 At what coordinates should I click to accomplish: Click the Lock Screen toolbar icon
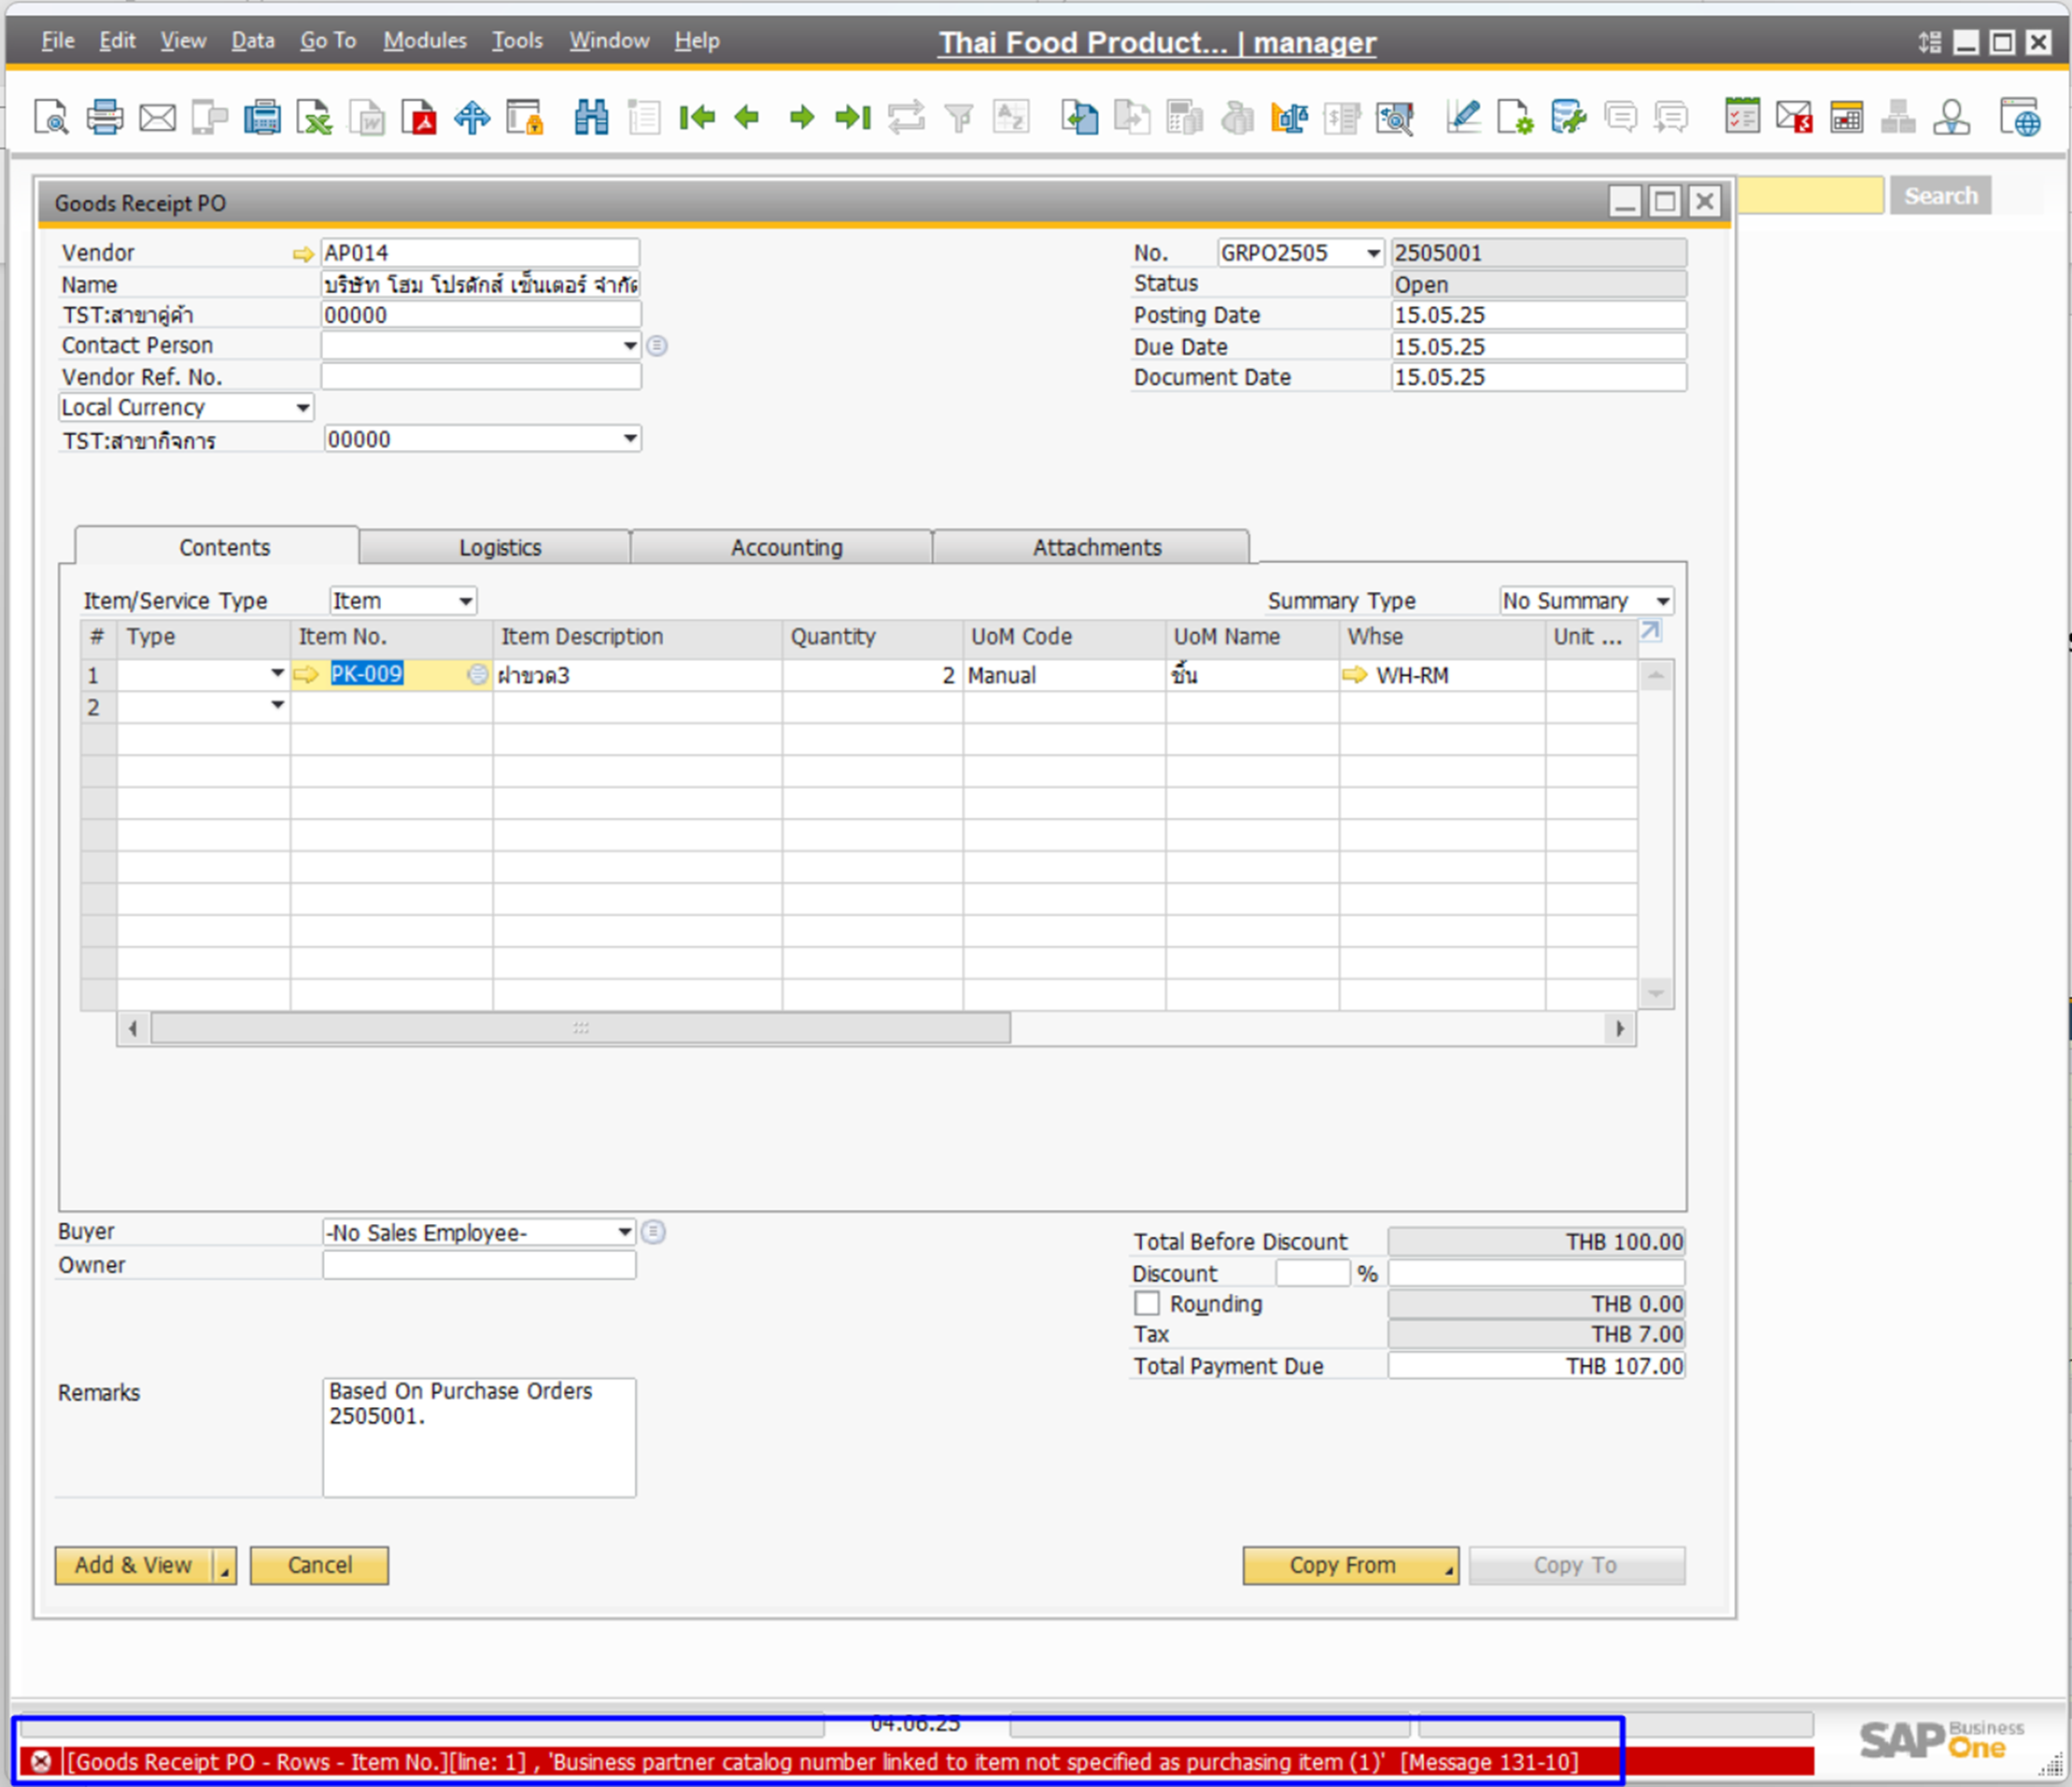click(524, 118)
